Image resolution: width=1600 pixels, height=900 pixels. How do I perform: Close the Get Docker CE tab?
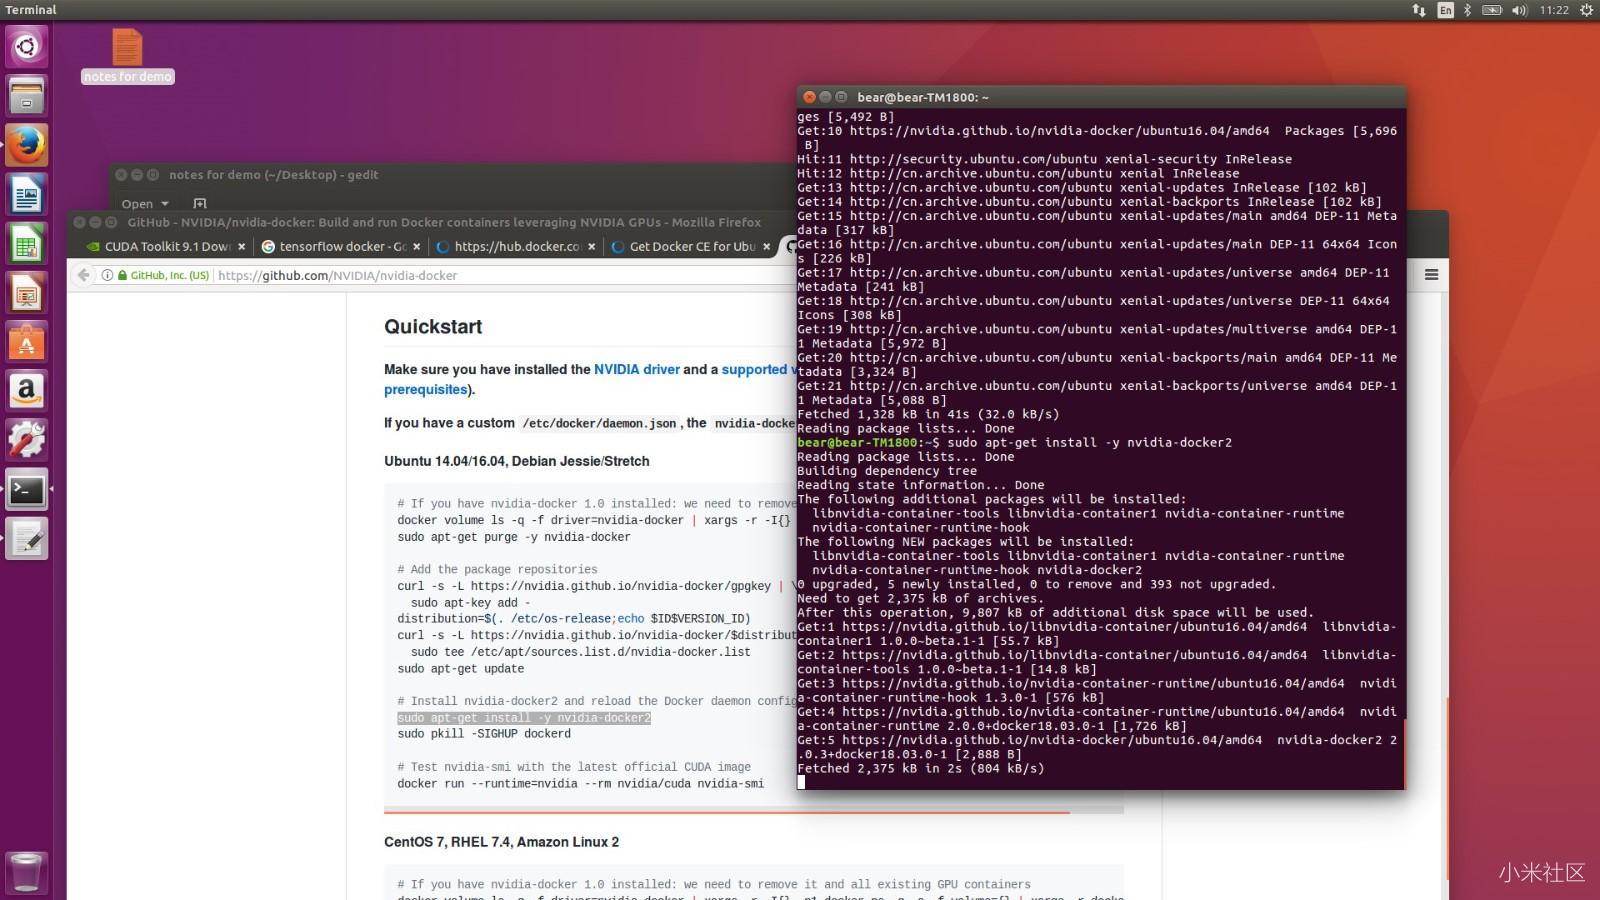click(767, 246)
